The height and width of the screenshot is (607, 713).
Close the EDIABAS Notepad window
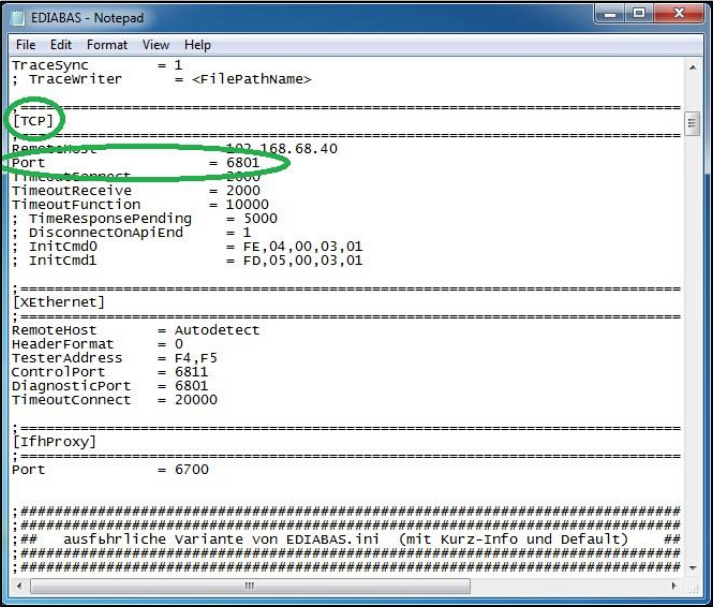[678, 14]
